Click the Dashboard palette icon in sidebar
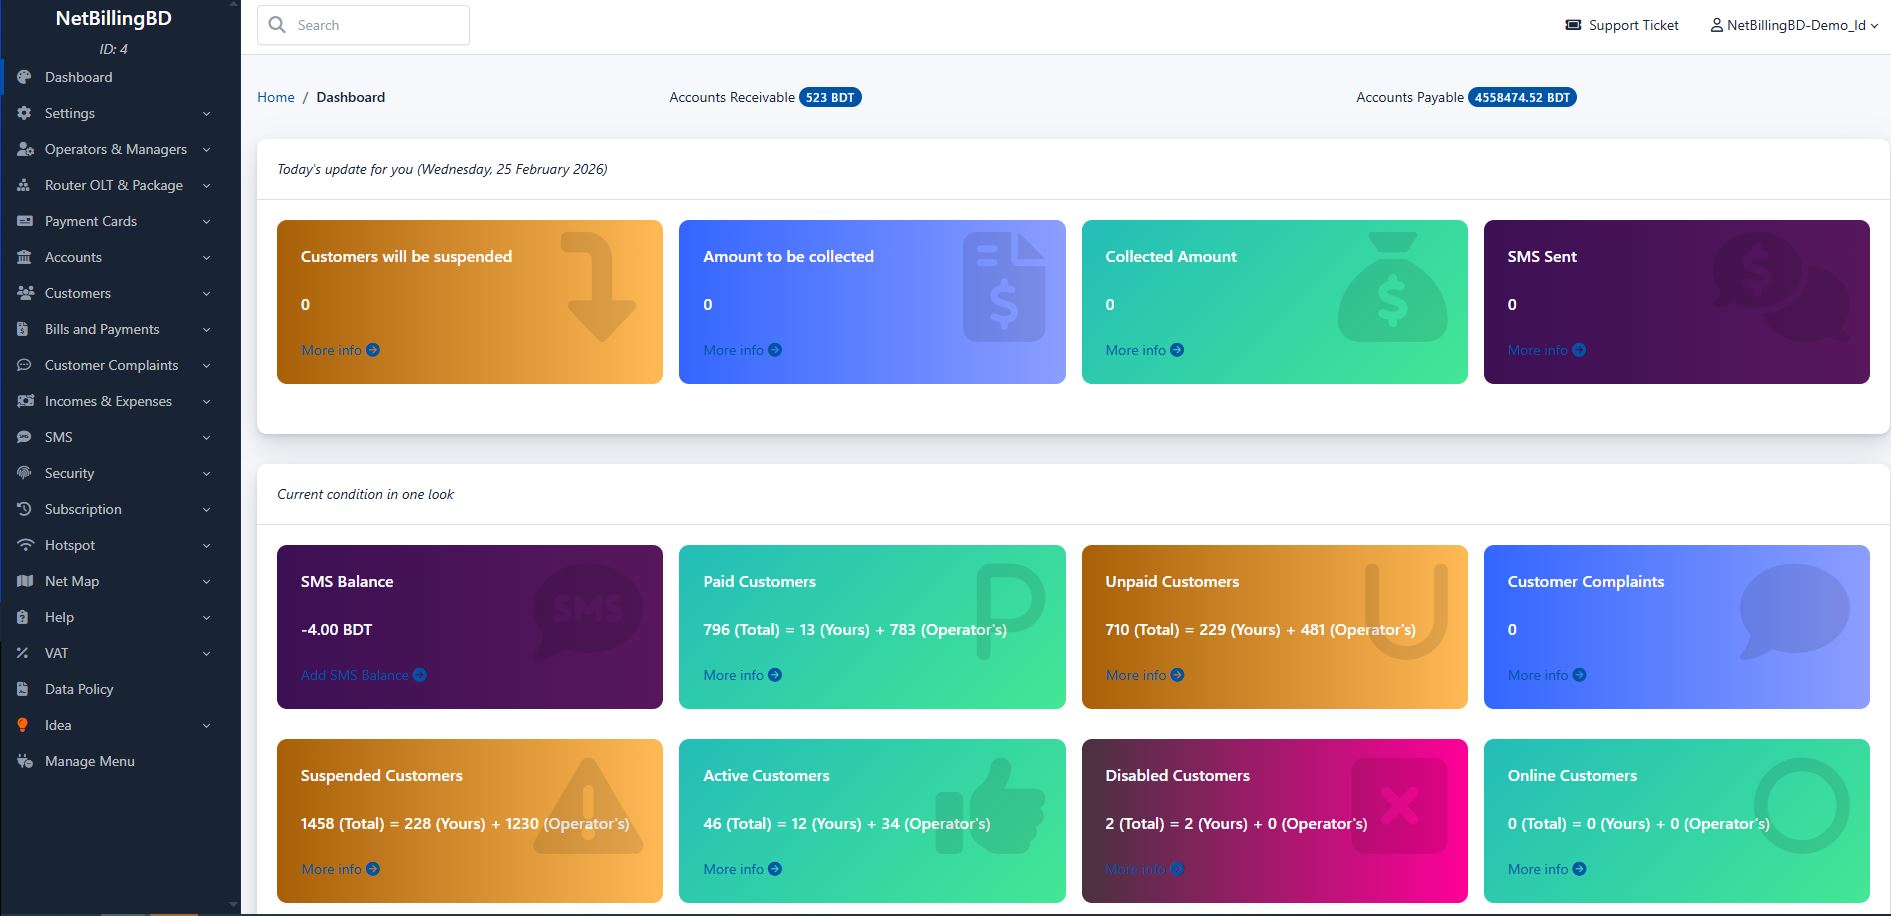This screenshot has height=916, width=1891. click(x=24, y=77)
